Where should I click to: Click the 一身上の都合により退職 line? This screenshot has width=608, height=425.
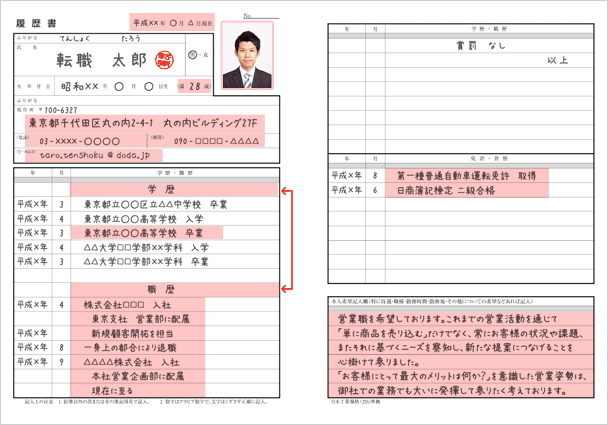139,348
